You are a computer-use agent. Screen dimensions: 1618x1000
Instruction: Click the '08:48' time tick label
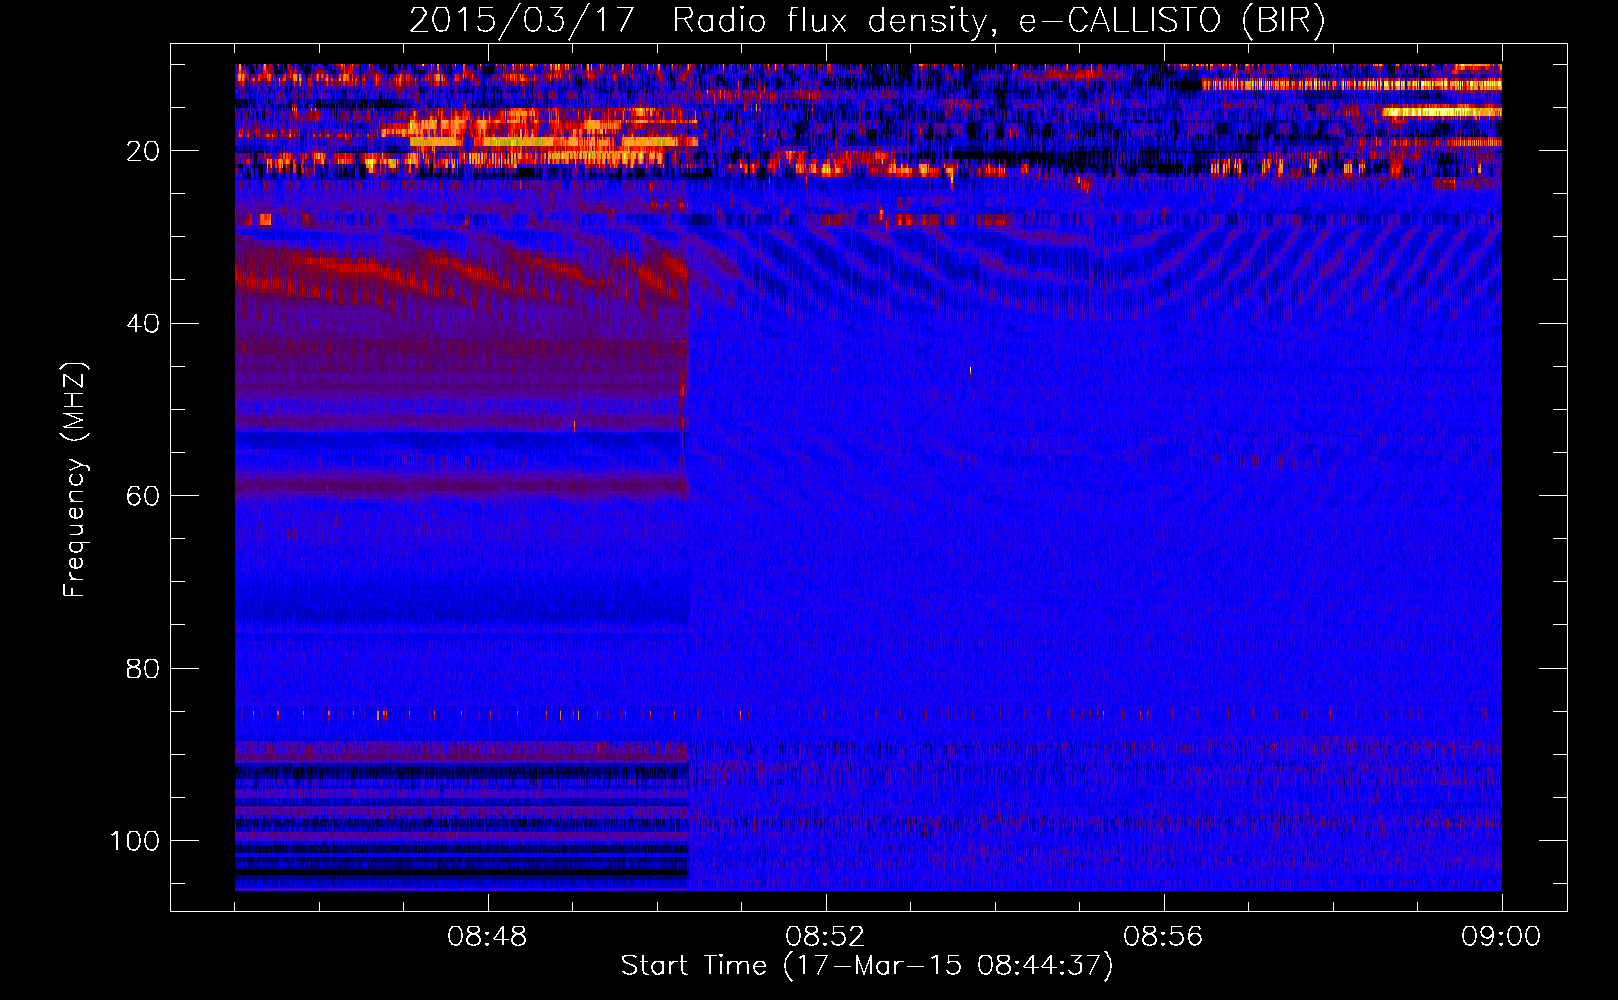488,937
